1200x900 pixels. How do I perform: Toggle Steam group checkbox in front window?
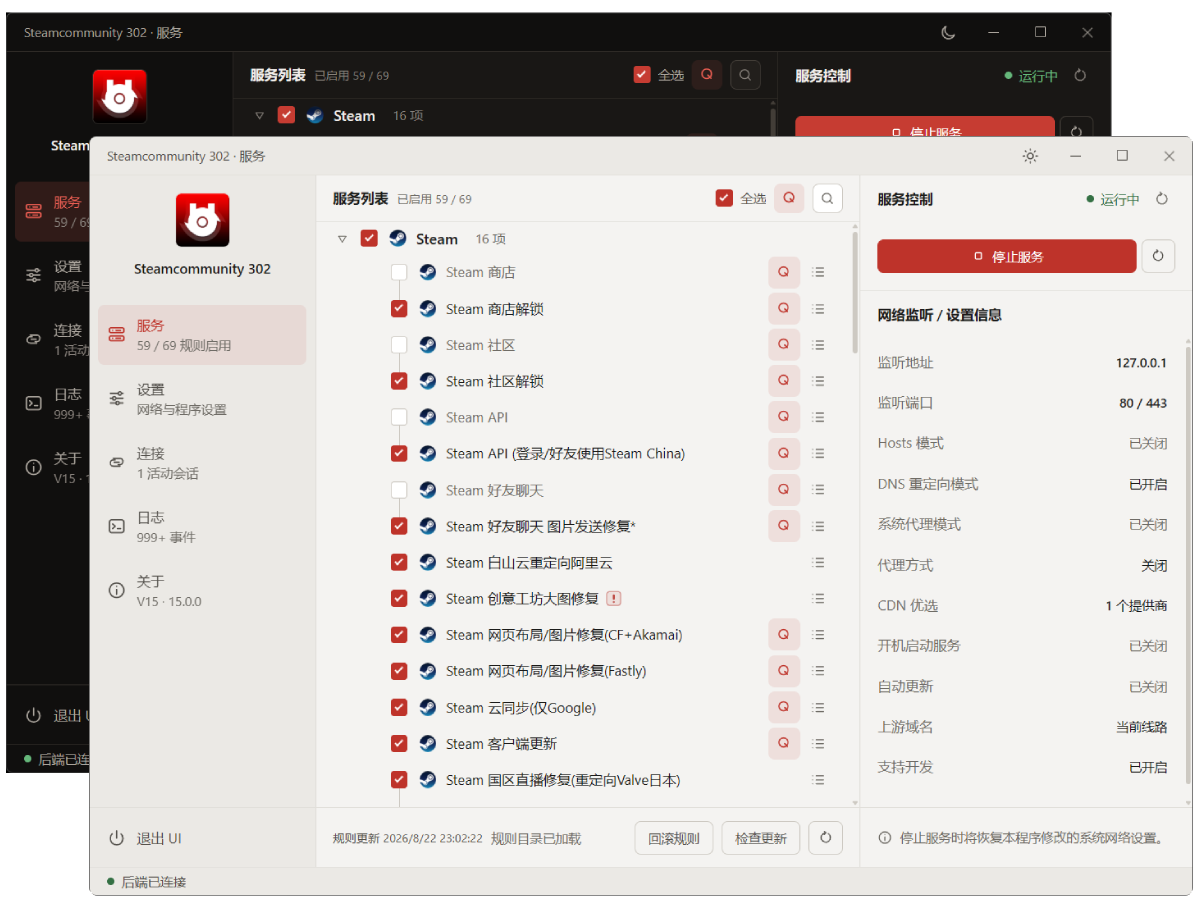click(369, 239)
